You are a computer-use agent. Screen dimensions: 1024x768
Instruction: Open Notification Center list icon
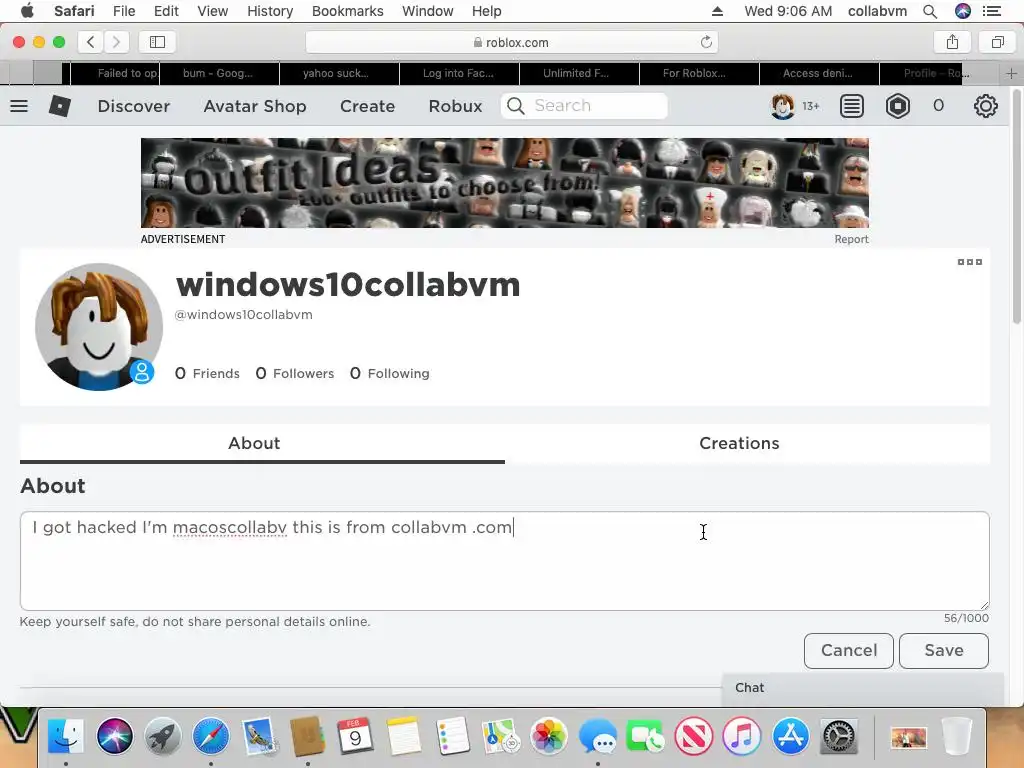pyautogui.click(x=991, y=11)
